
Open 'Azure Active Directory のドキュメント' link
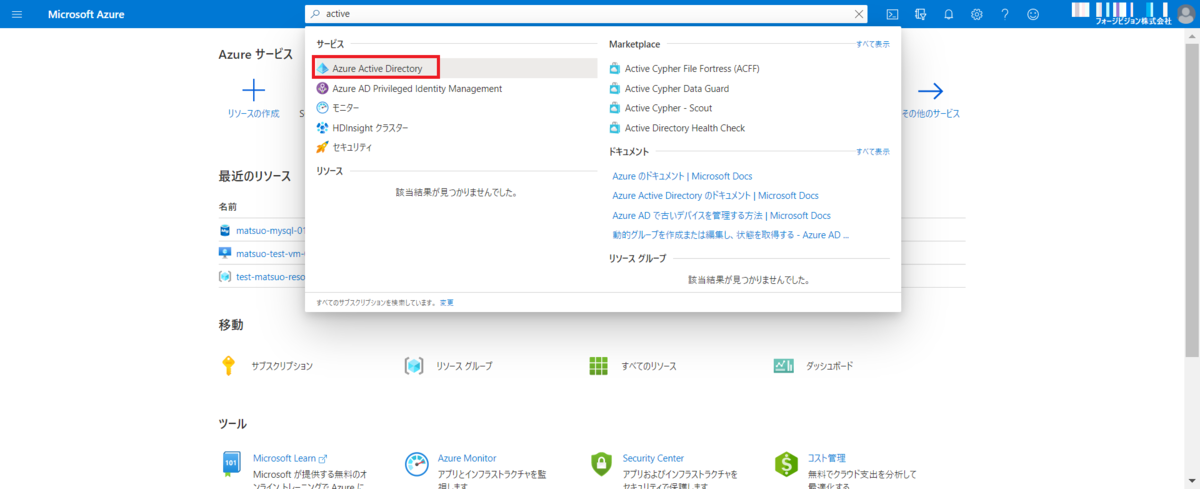coord(715,196)
